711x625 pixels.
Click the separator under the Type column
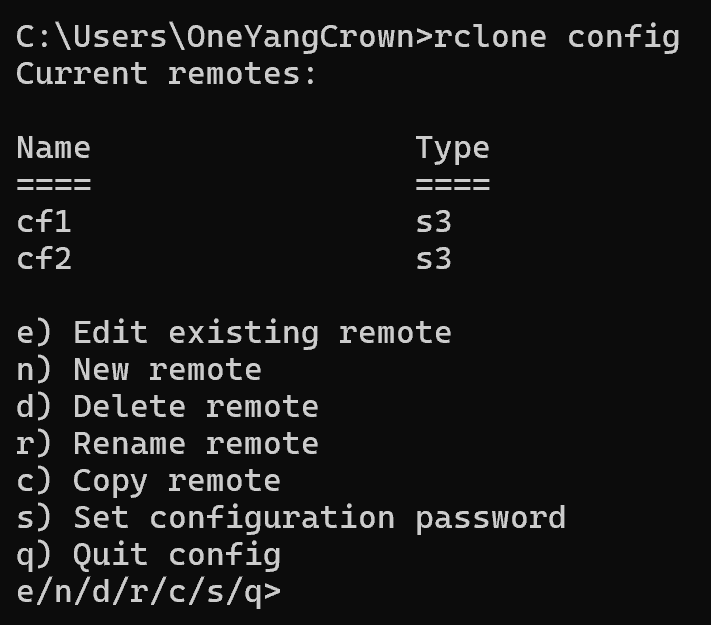coord(452,185)
